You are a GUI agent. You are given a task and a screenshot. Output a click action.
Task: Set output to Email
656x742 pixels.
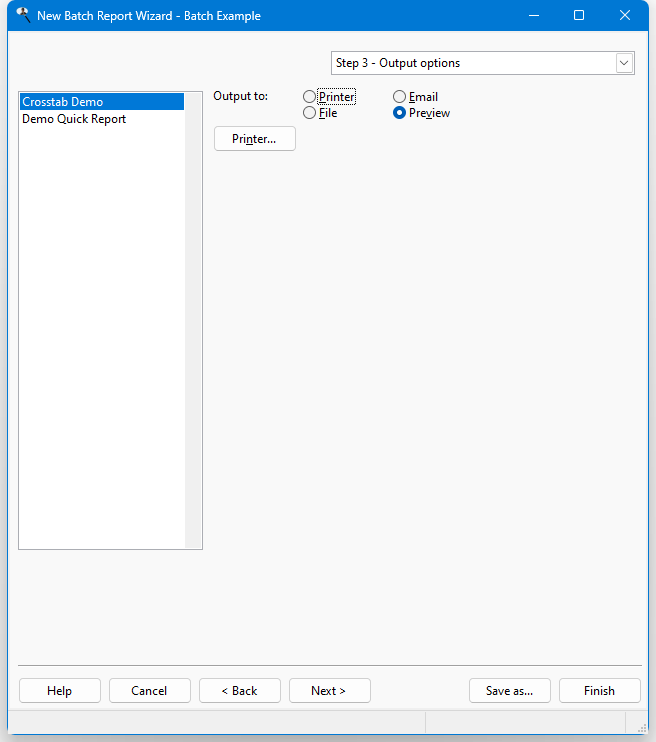(x=399, y=97)
